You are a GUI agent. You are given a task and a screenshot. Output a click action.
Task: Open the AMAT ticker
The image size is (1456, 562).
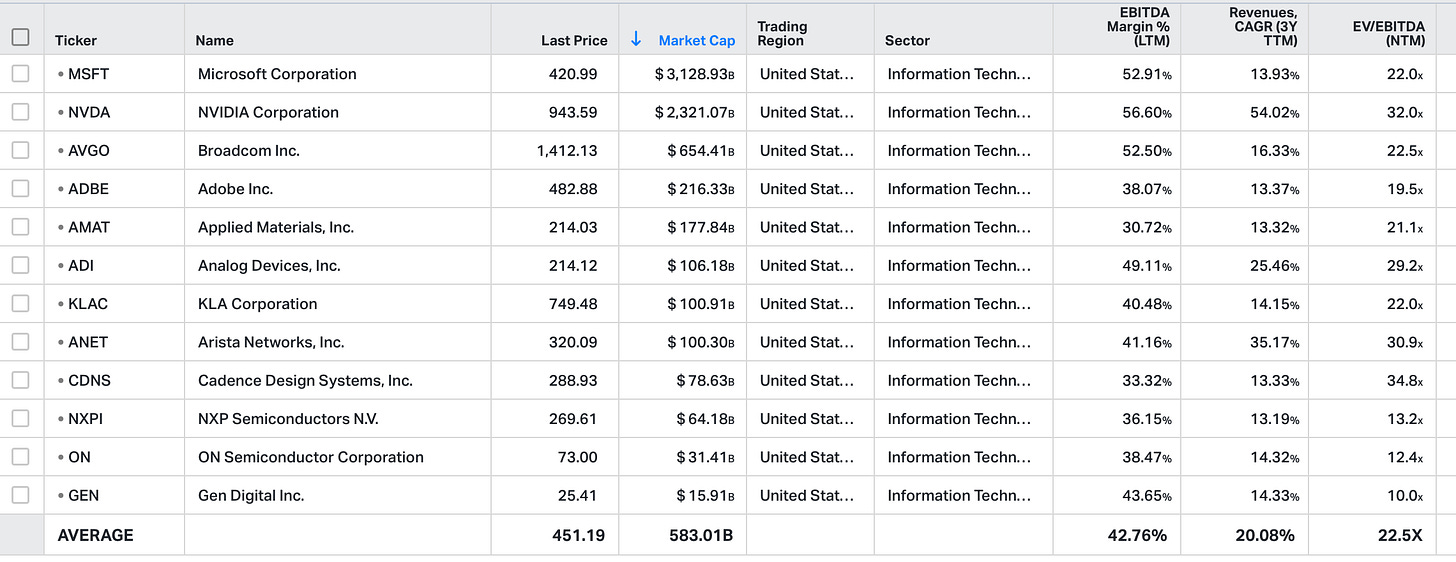[89, 227]
